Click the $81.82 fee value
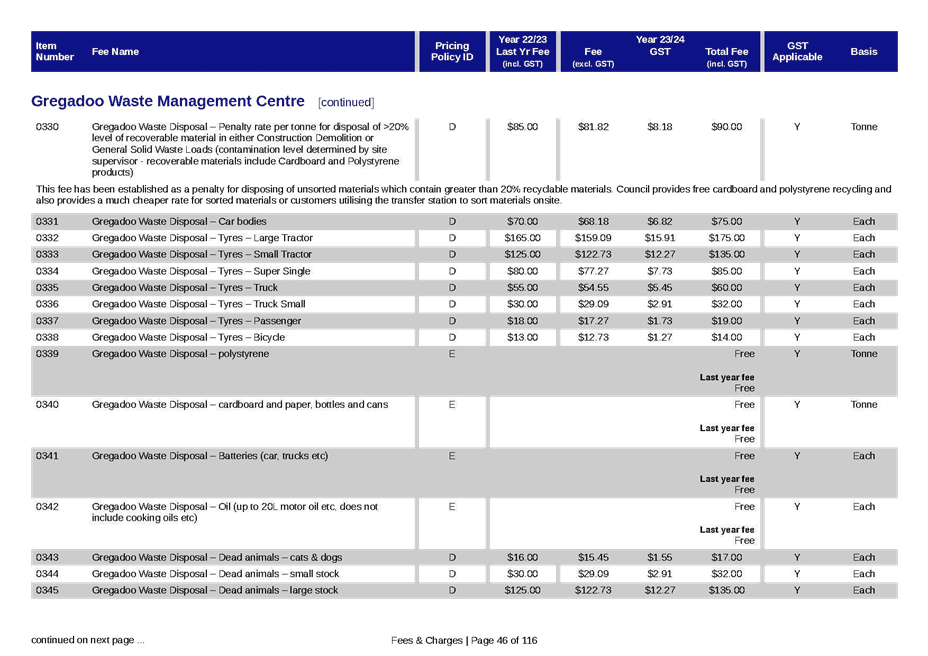Viewport: 928px width, 656px height. tap(593, 127)
